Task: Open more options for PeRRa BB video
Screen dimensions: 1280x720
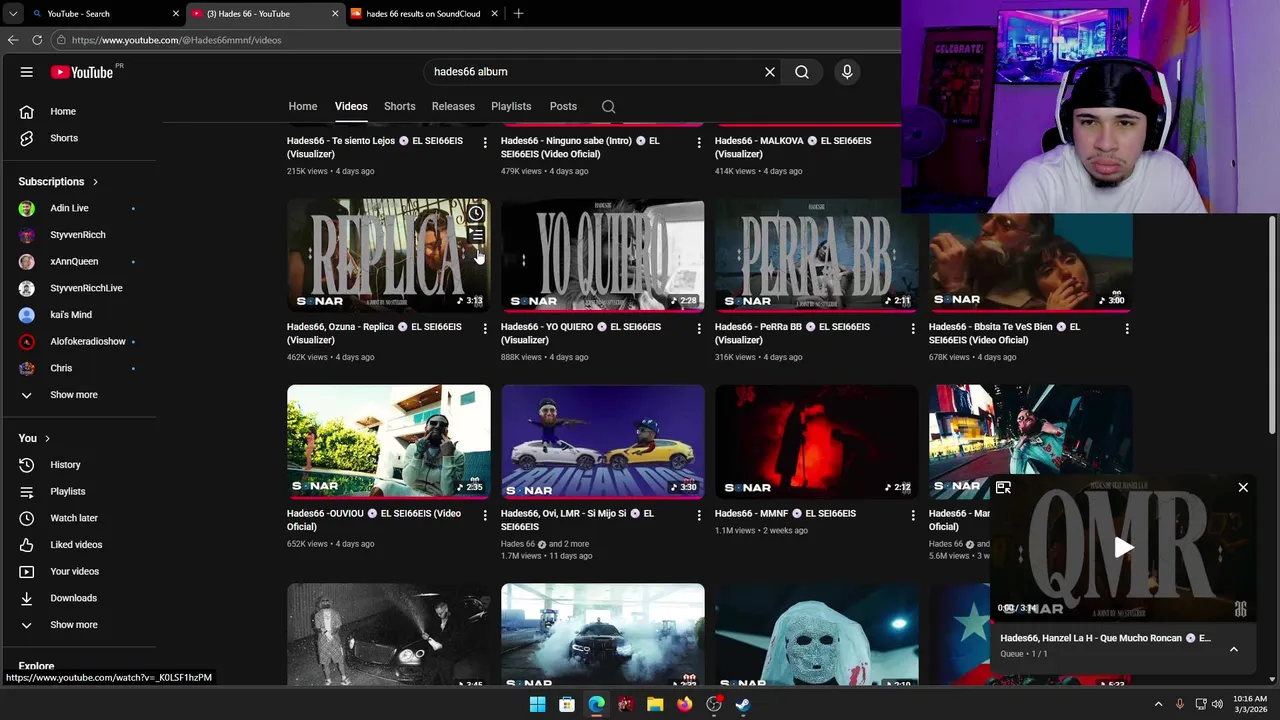Action: 913,329
